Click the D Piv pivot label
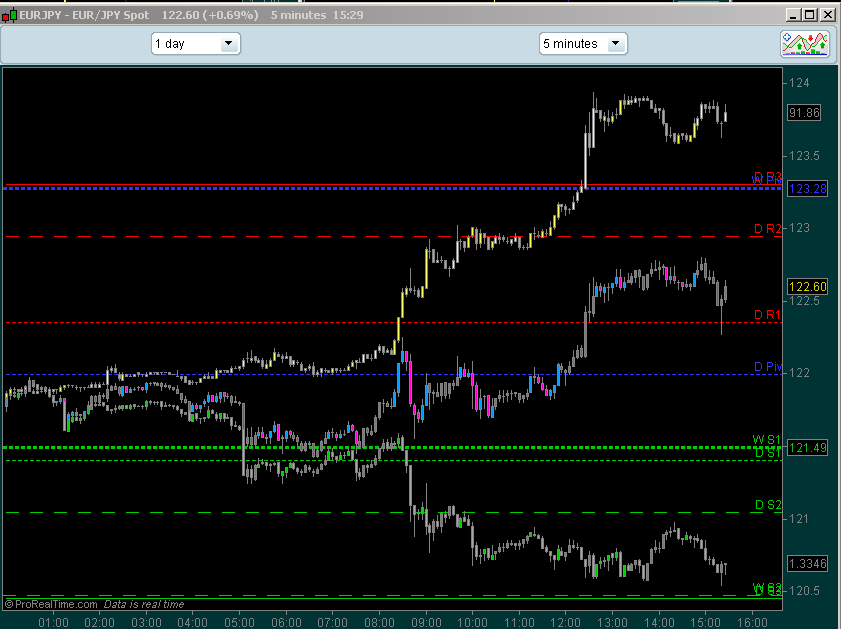 pos(768,367)
